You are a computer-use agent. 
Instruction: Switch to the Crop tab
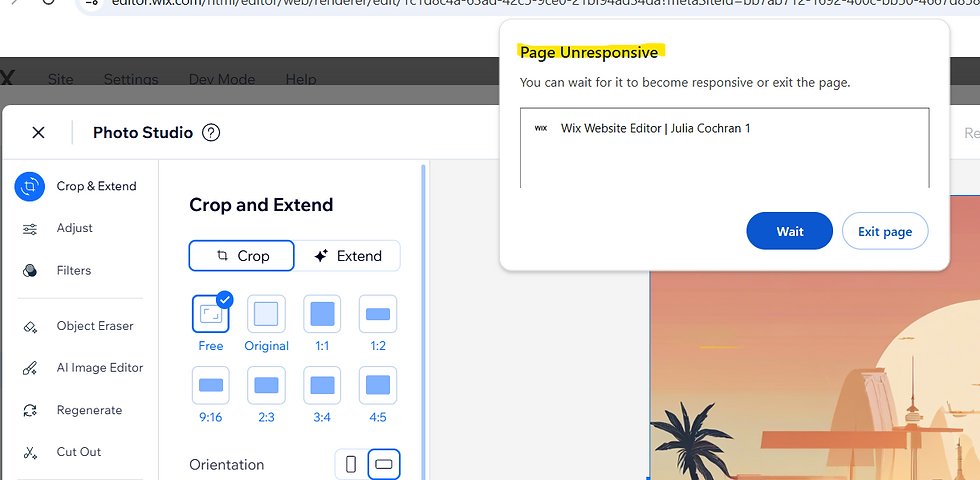(241, 256)
